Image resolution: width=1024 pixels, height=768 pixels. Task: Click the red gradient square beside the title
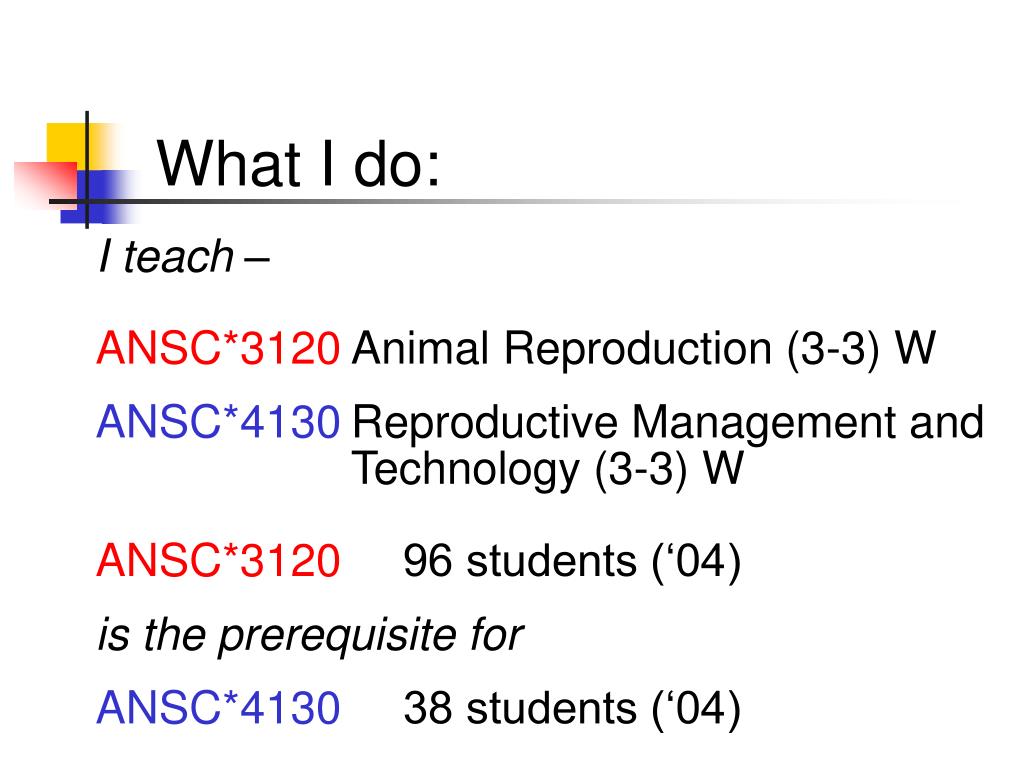tap(44, 185)
